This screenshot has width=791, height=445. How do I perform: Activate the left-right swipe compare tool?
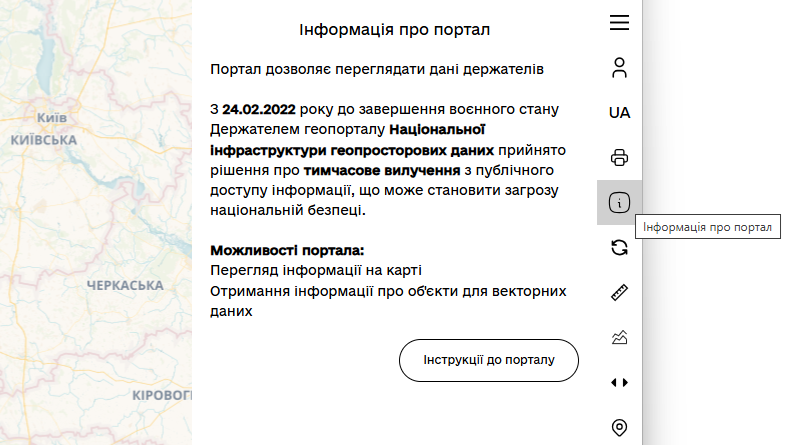(x=619, y=382)
